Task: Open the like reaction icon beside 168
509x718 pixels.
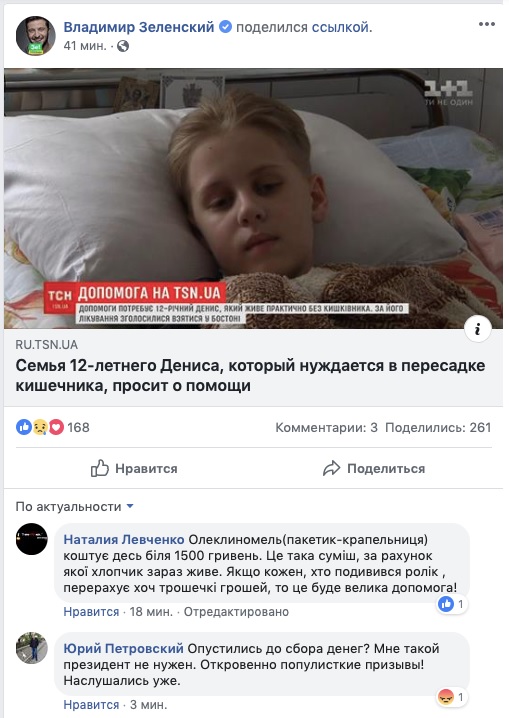Action: (x=24, y=427)
